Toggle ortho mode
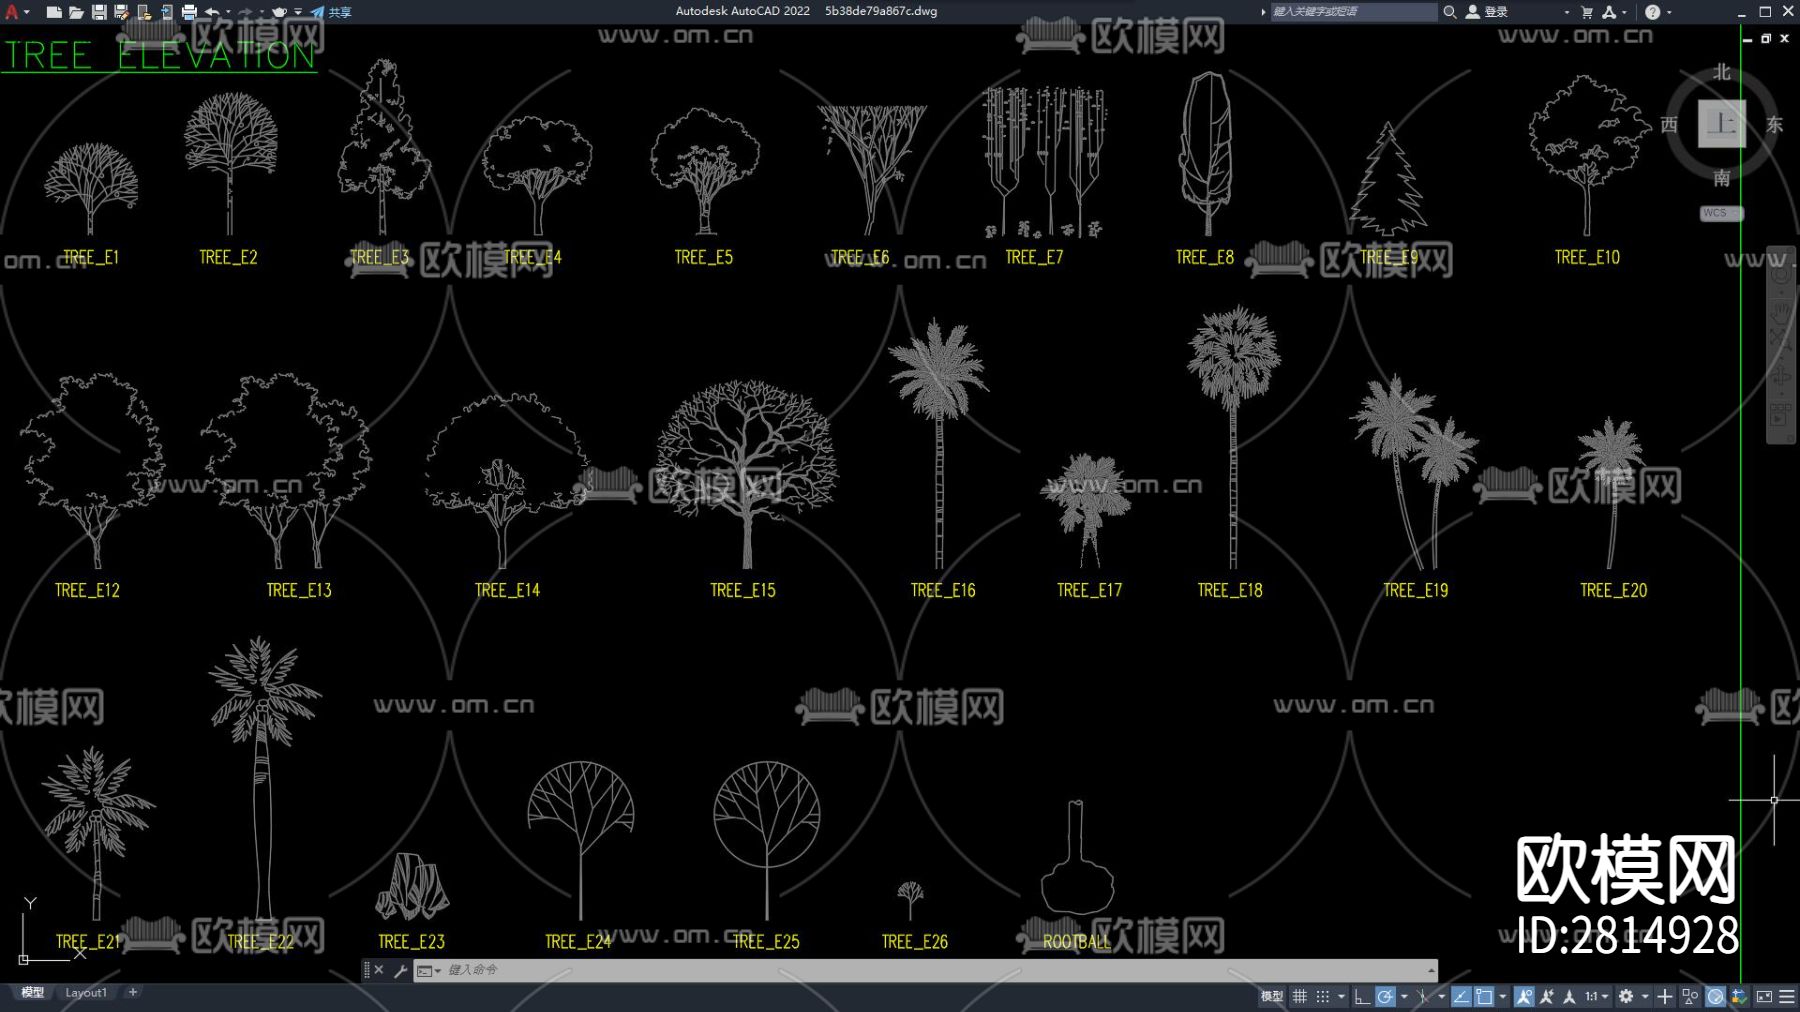The height and width of the screenshot is (1012, 1800). (x=1362, y=996)
